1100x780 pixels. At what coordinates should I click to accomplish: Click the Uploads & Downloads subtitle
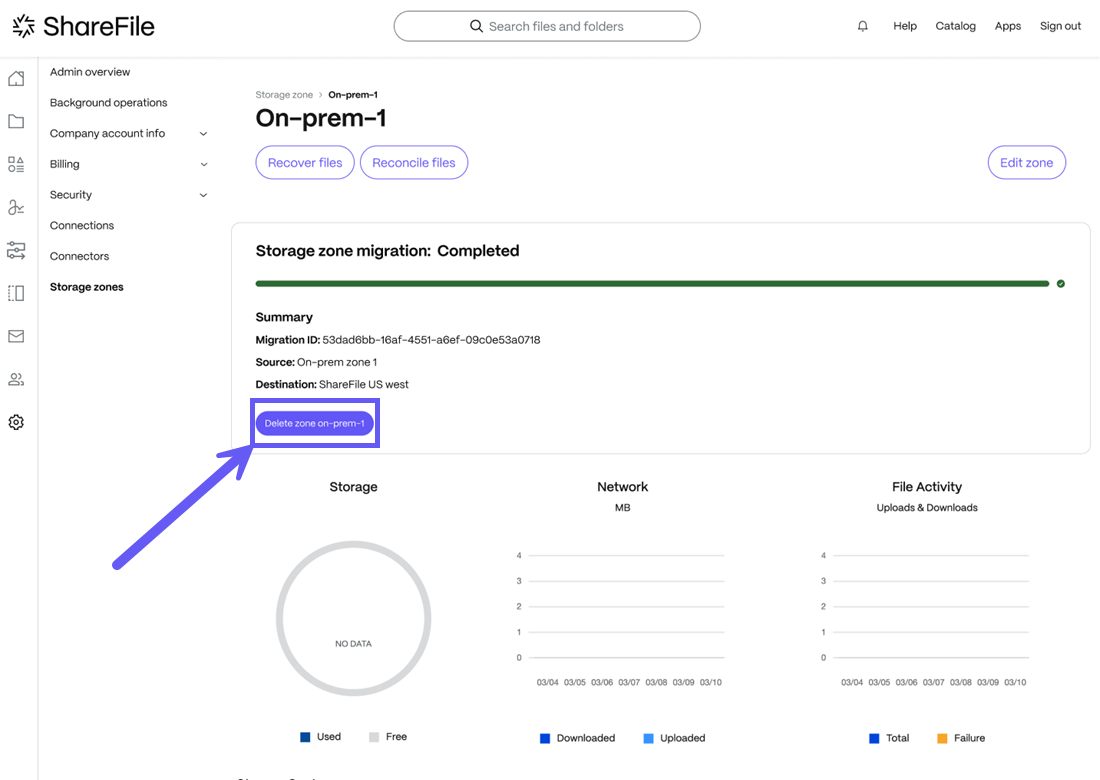(927, 507)
